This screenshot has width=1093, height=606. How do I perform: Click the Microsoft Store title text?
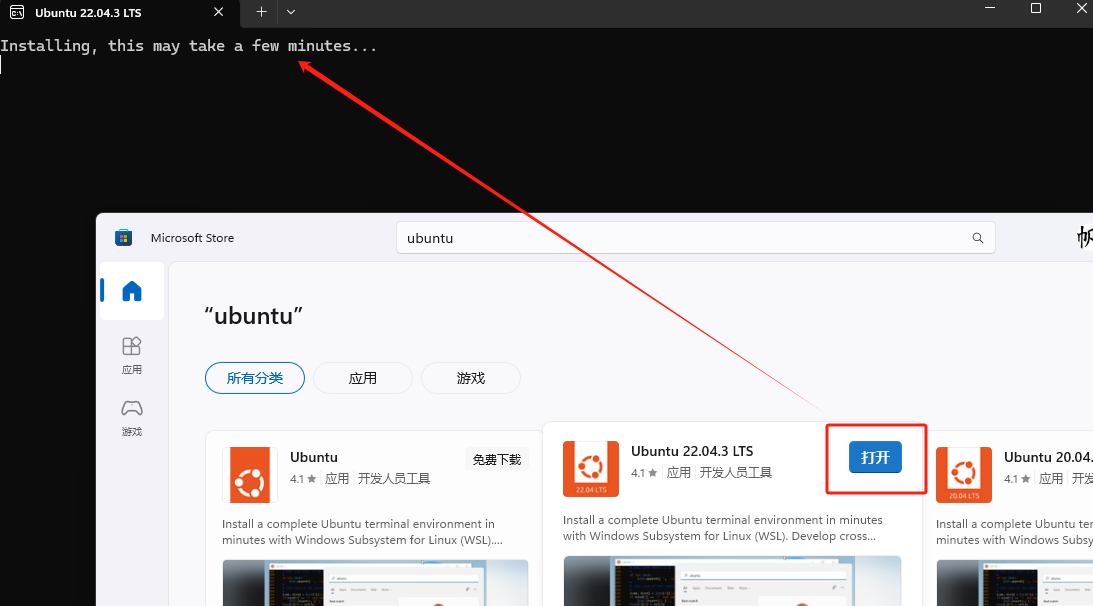(x=192, y=238)
